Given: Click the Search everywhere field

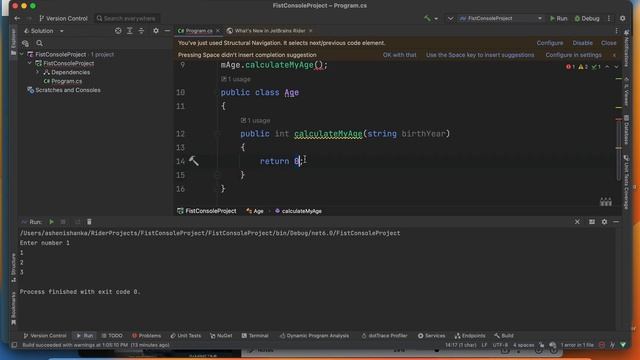Looking at the screenshot, I should click(x=127, y=18).
